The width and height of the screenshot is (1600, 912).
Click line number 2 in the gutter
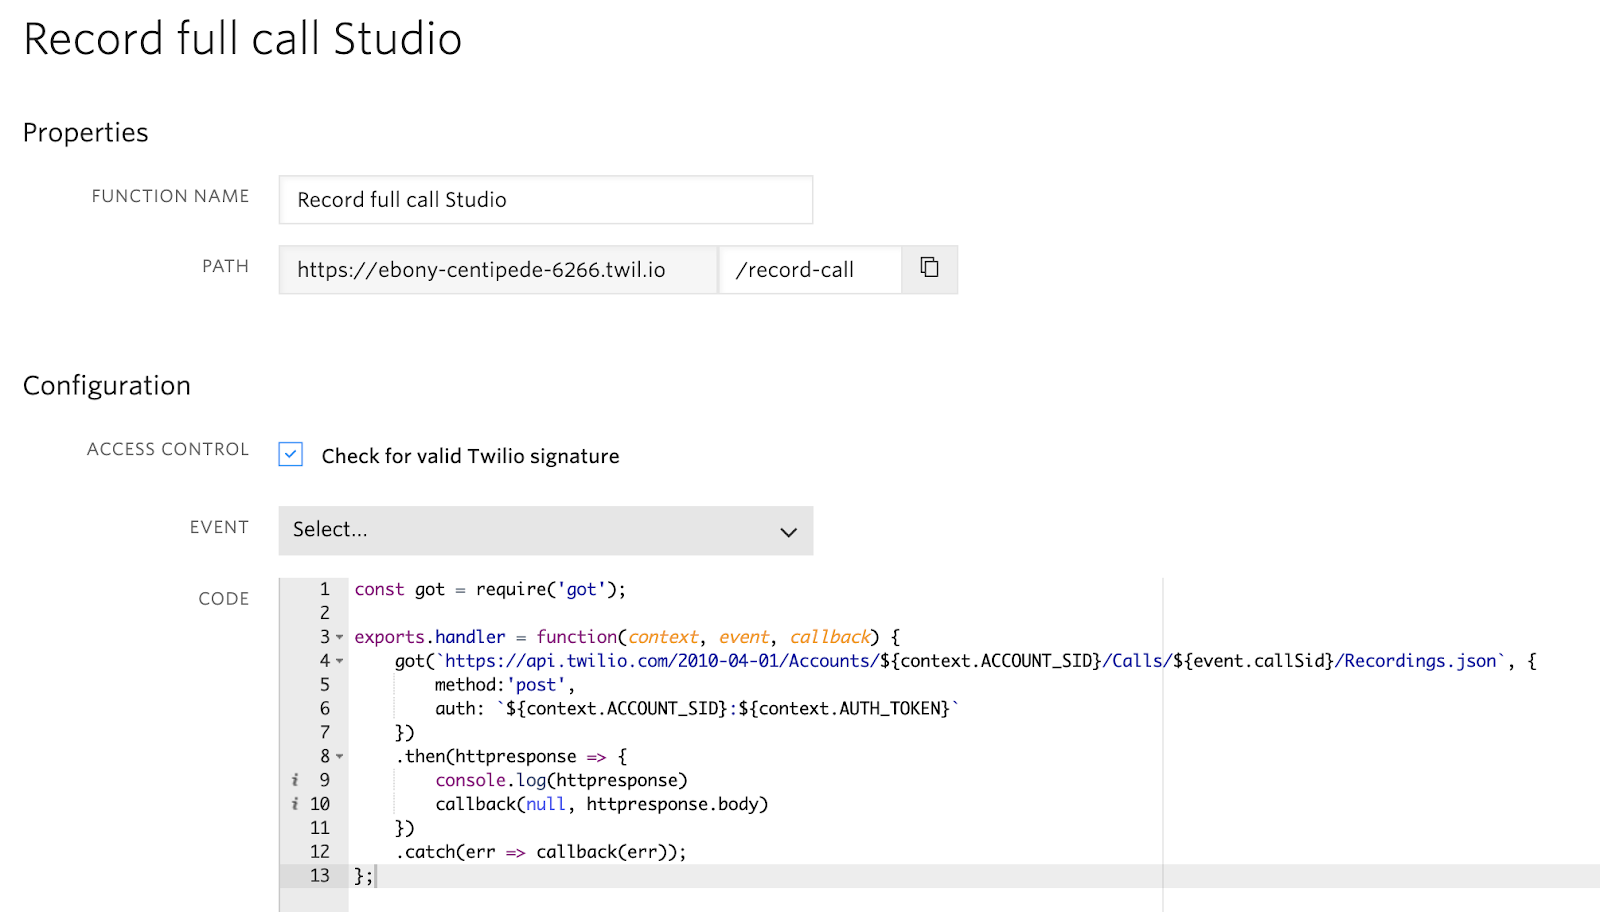click(x=325, y=613)
